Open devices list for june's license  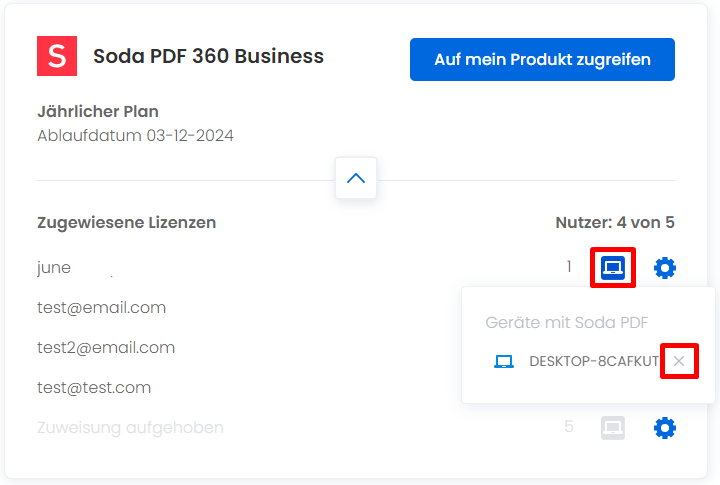tap(613, 268)
